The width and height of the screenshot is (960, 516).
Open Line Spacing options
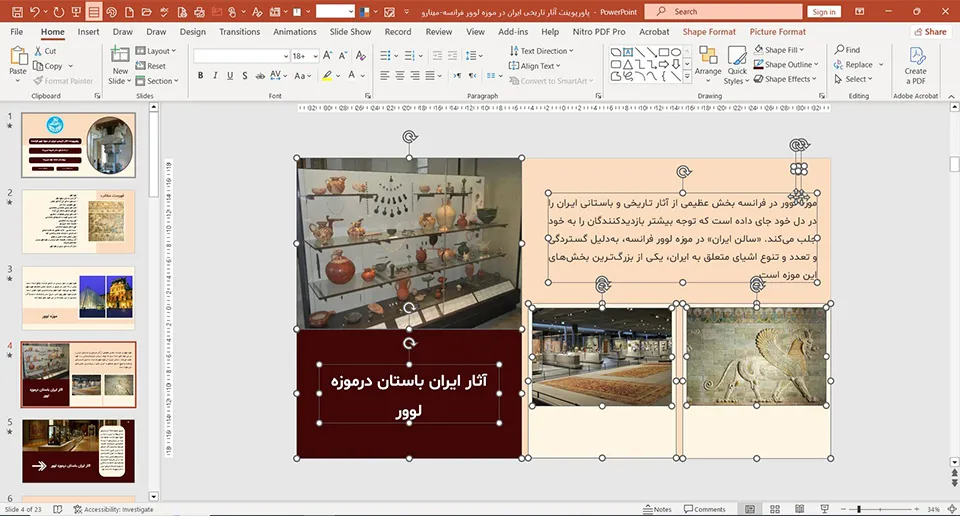[x=474, y=56]
